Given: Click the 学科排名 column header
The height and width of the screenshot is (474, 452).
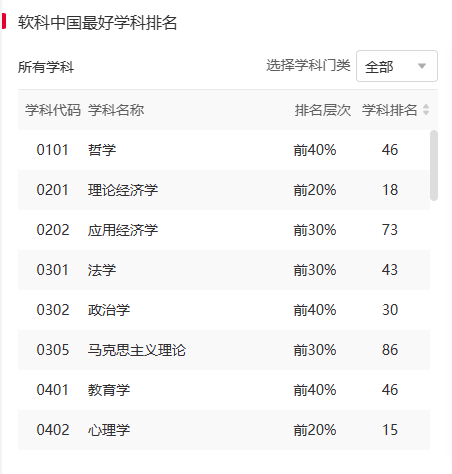Looking at the screenshot, I should 390,110.
